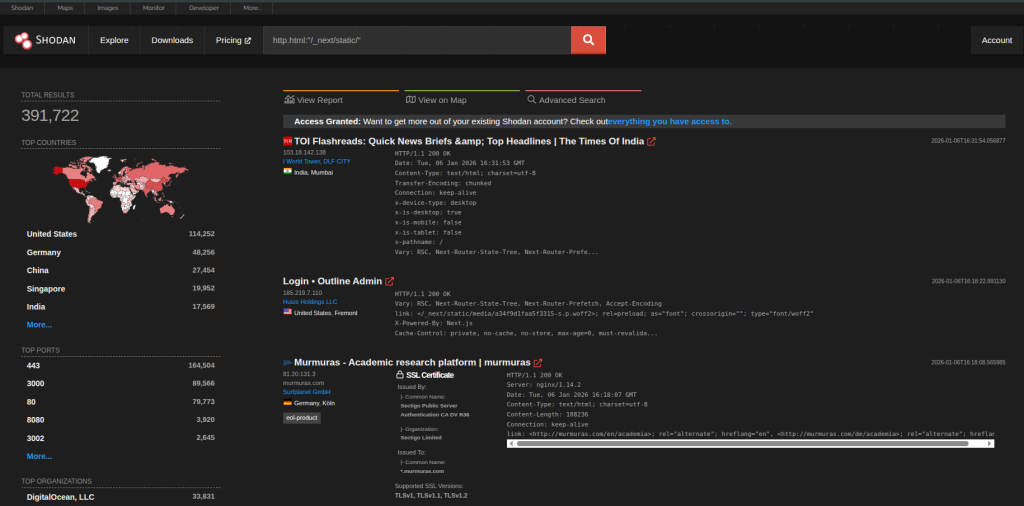Click the SSL Certificate lock icon
The height and width of the screenshot is (506, 1024).
click(400, 375)
